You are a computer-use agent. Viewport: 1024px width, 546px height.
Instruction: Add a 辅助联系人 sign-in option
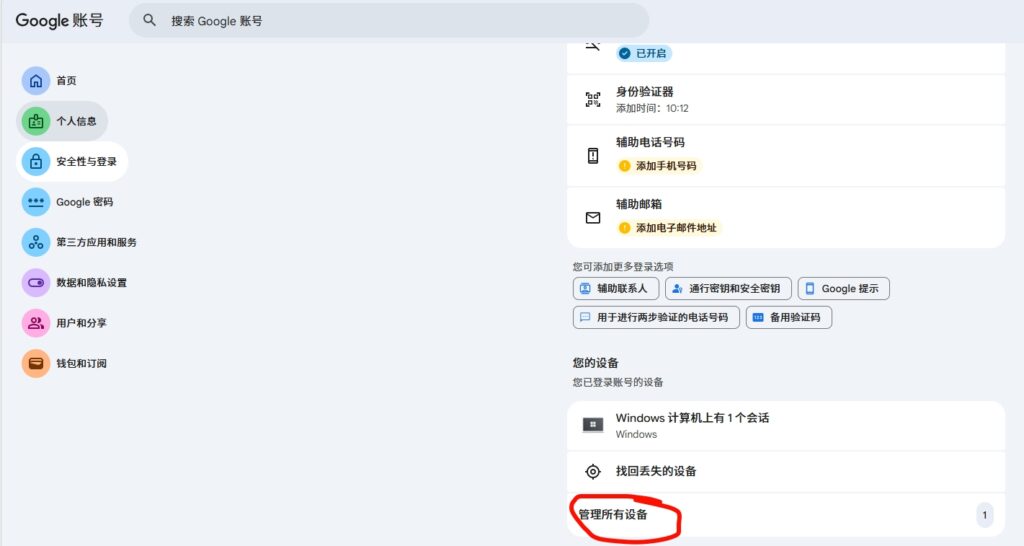click(616, 289)
